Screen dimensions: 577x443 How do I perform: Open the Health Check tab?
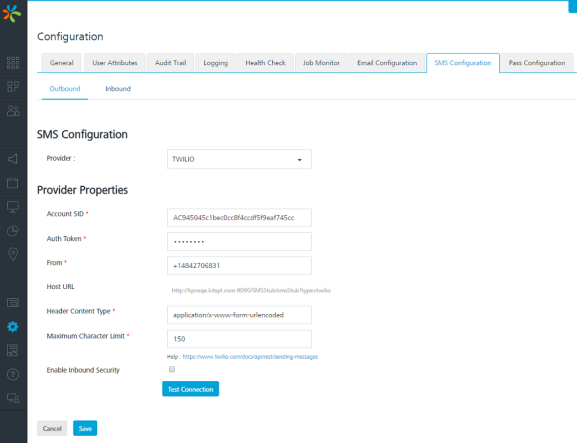tap(265, 63)
